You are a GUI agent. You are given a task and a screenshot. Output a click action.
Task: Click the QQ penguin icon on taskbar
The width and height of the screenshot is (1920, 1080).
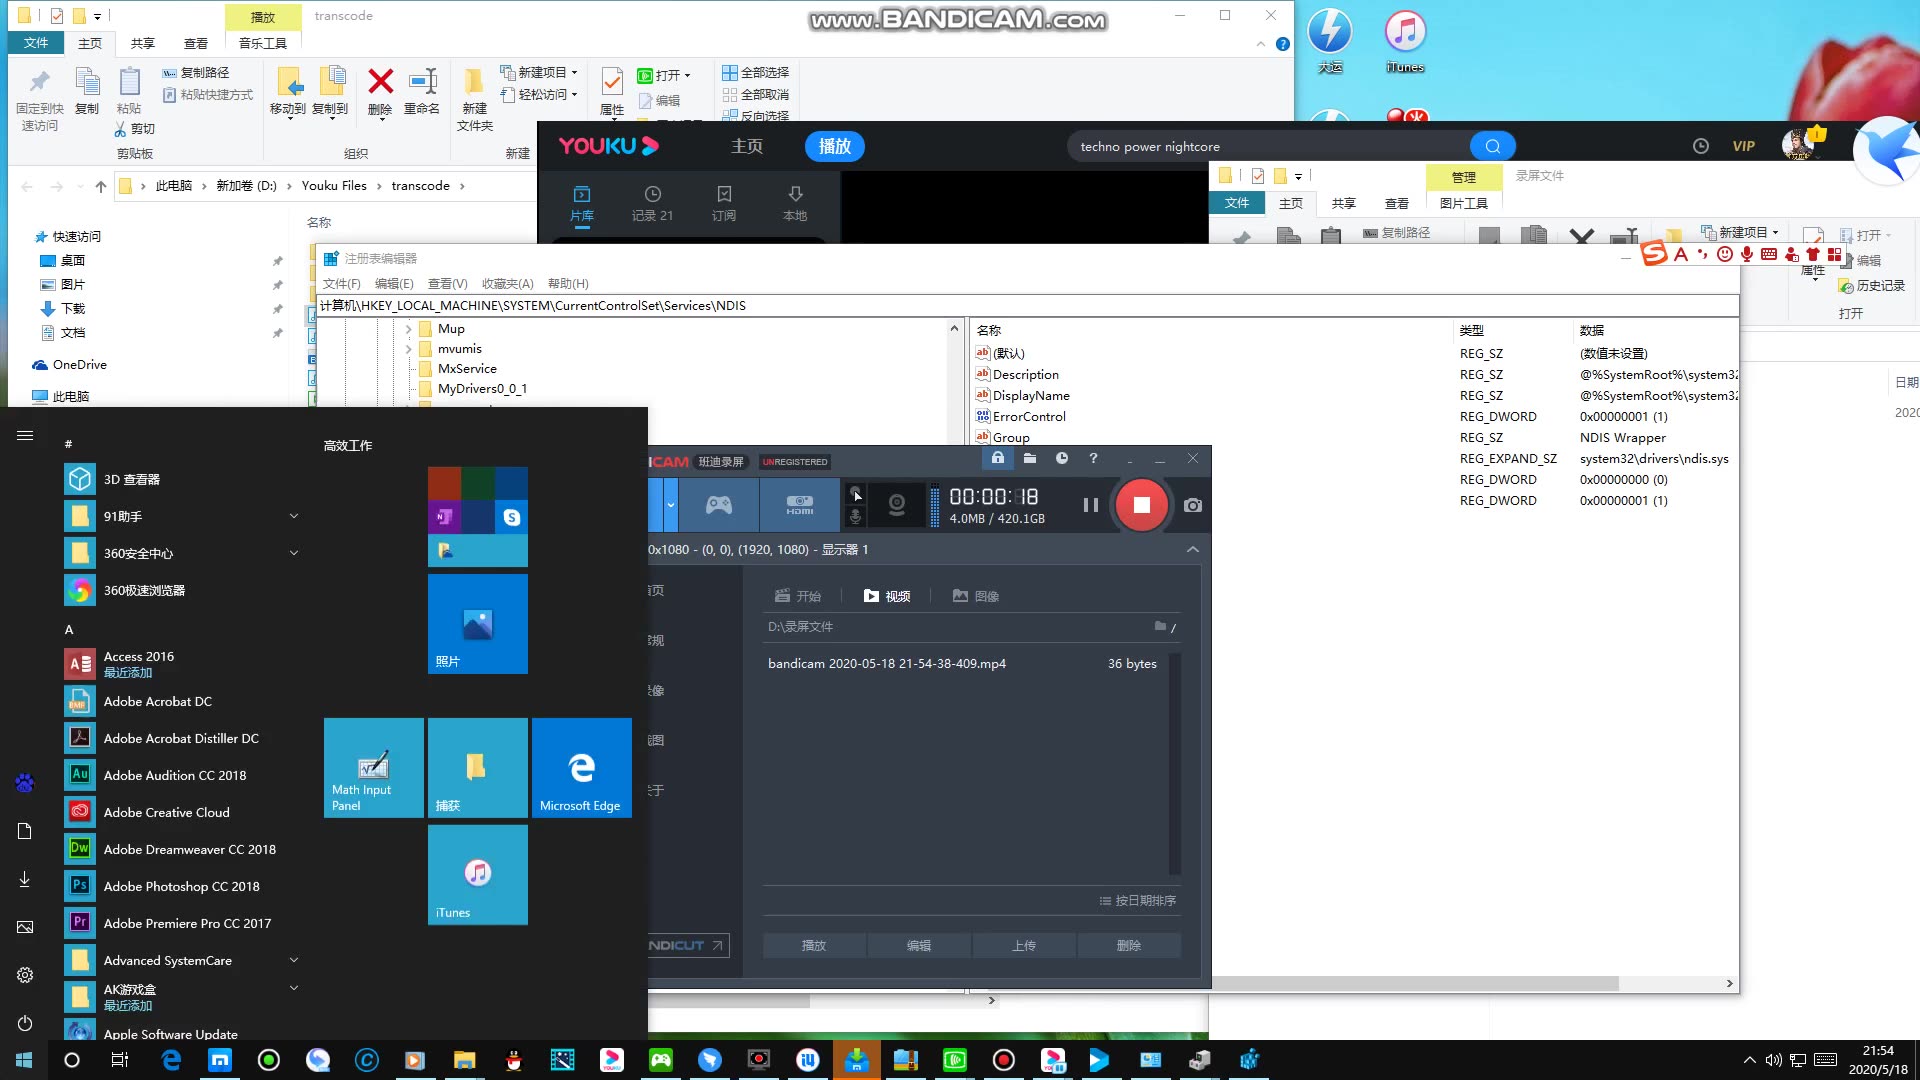(514, 1060)
